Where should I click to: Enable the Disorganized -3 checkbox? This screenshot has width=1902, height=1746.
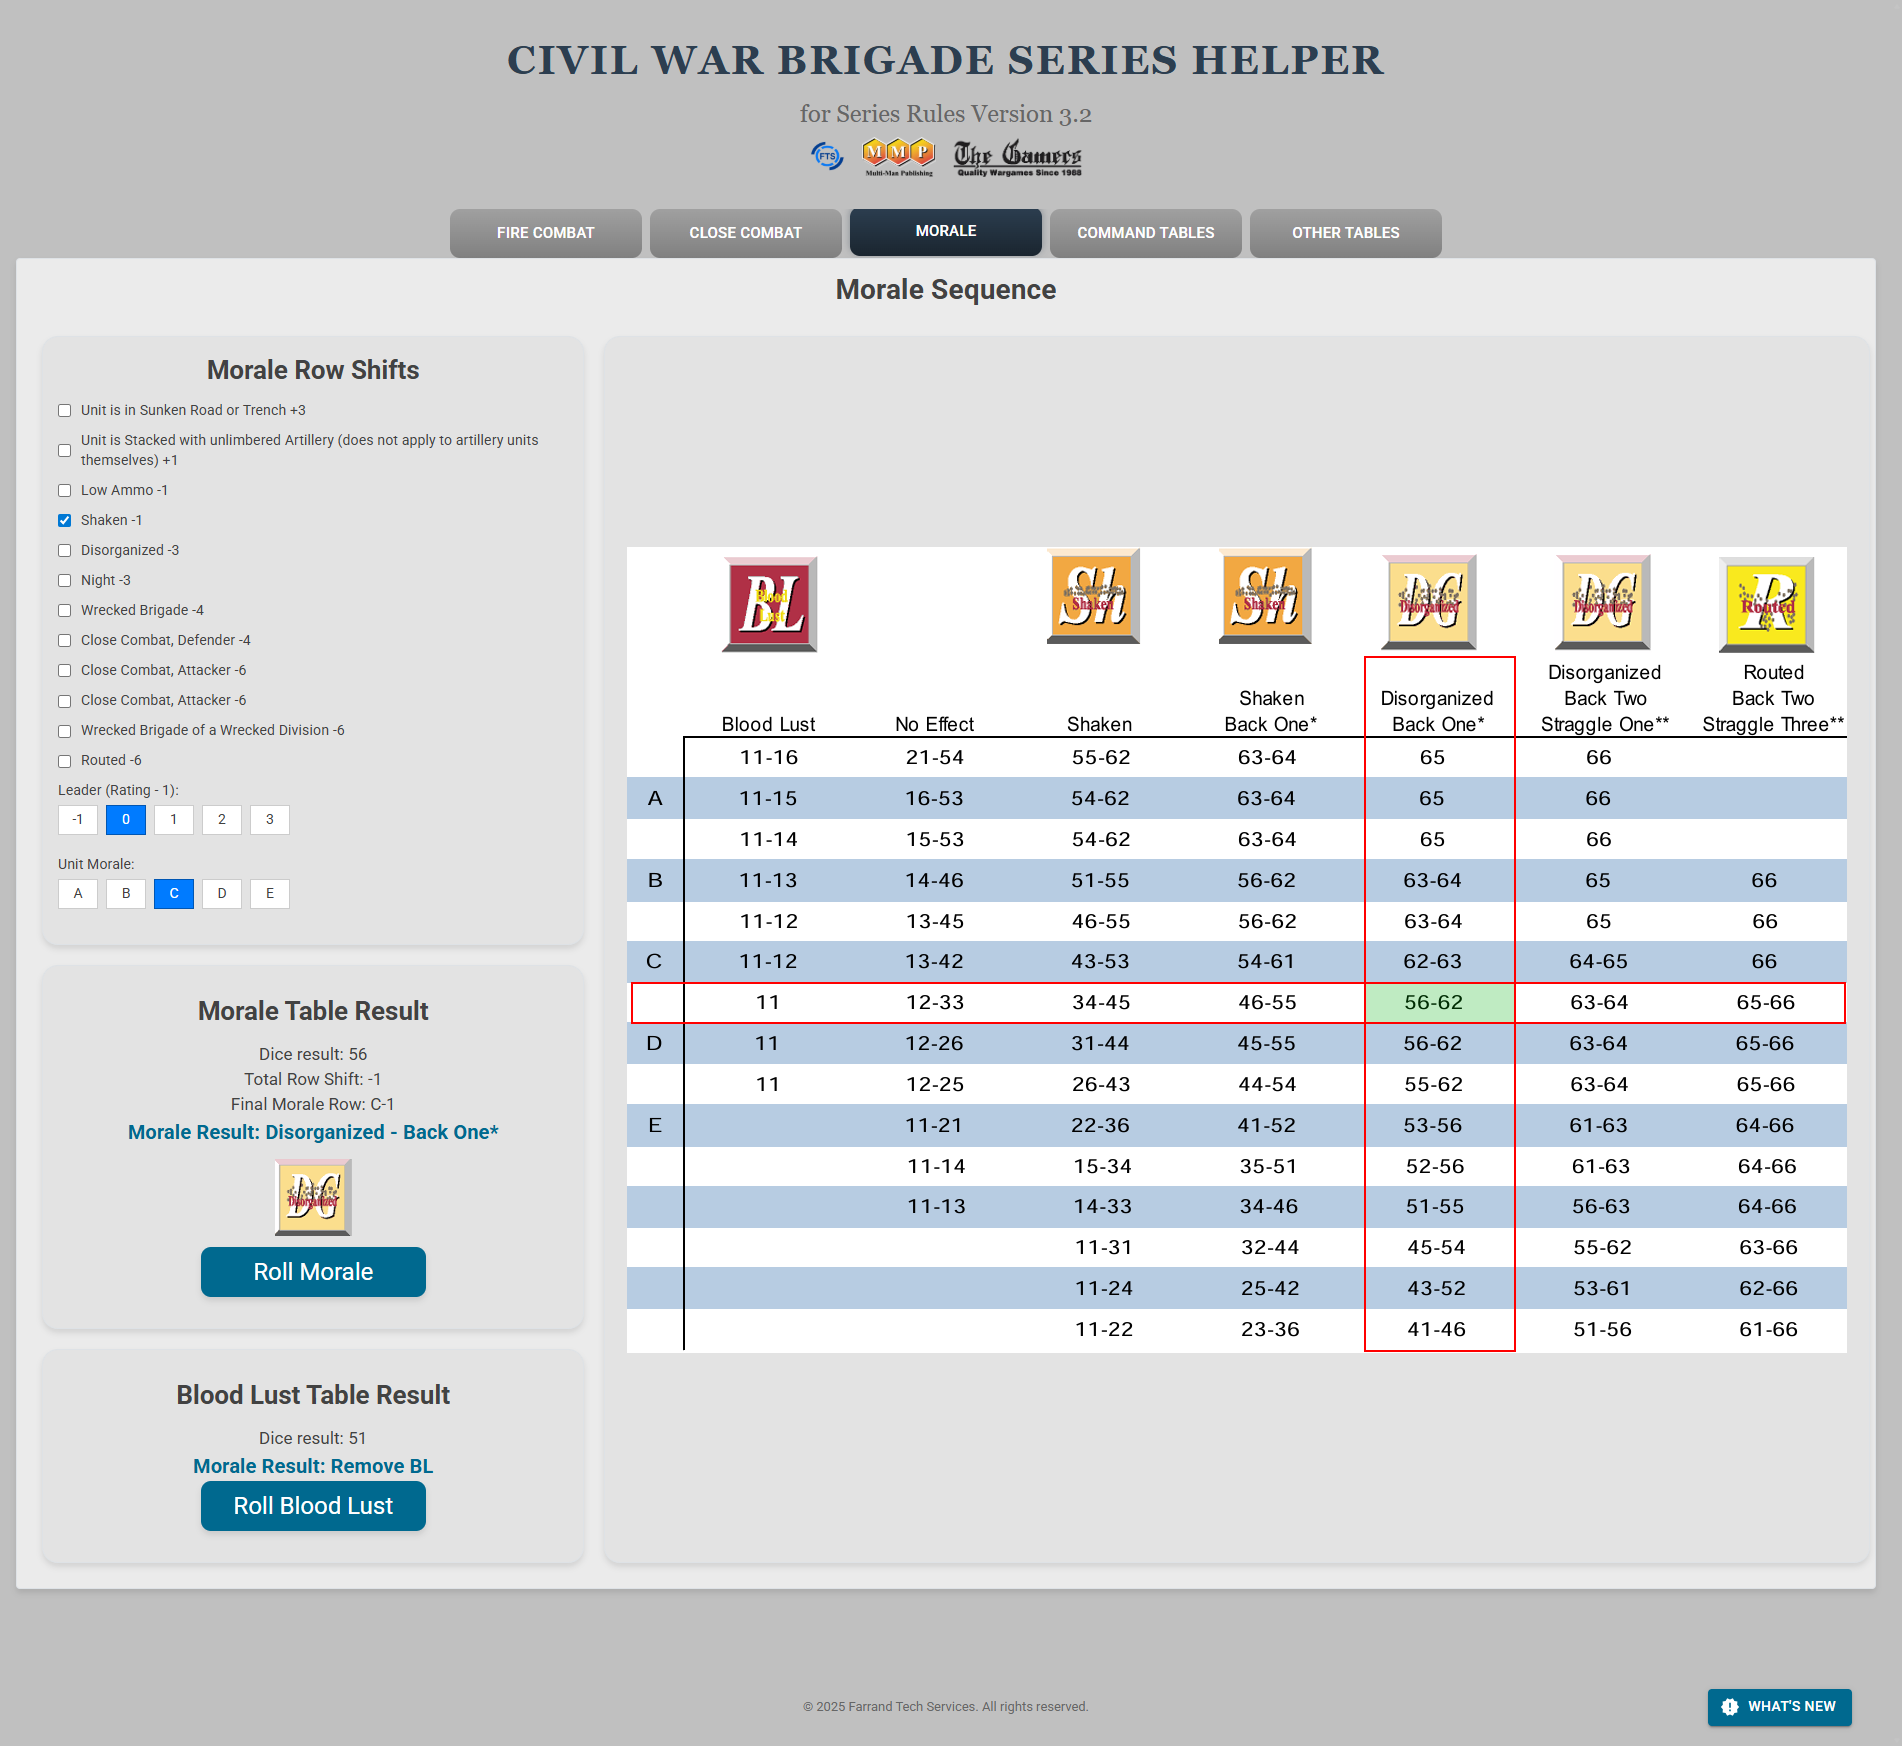click(x=65, y=551)
